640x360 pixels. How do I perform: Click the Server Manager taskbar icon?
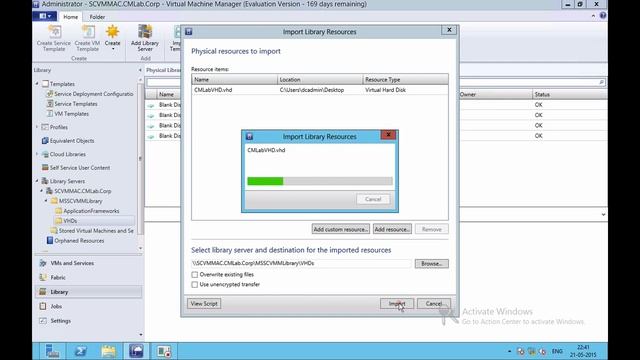pyautogui.click(x=52, y=351)
